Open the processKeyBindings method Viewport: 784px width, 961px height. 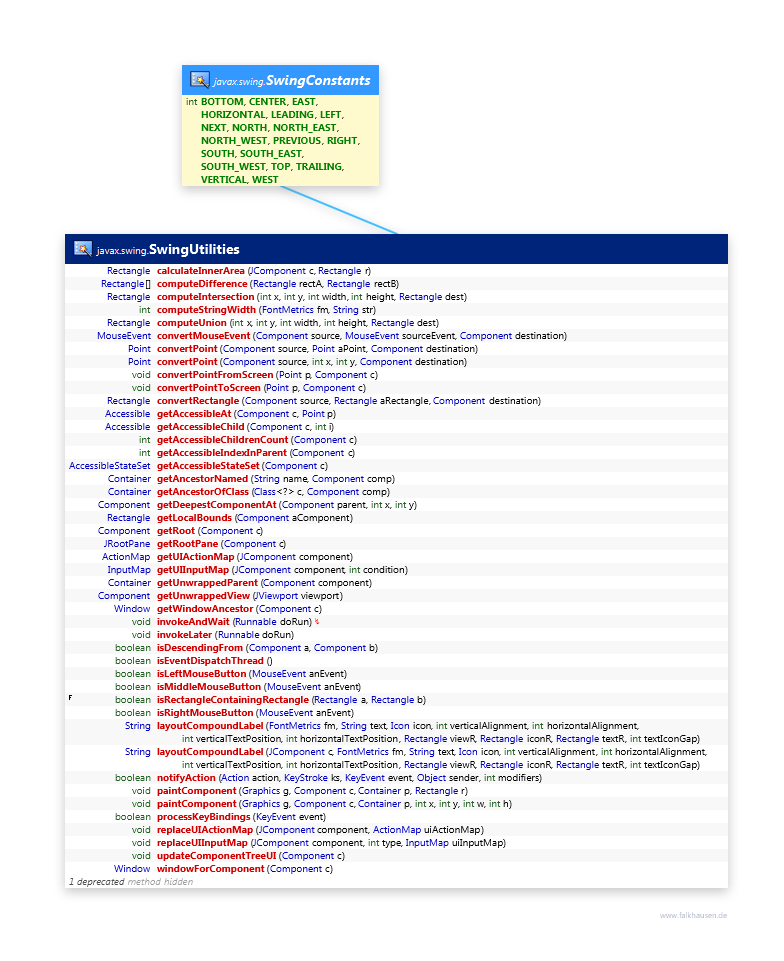[204, 817]
